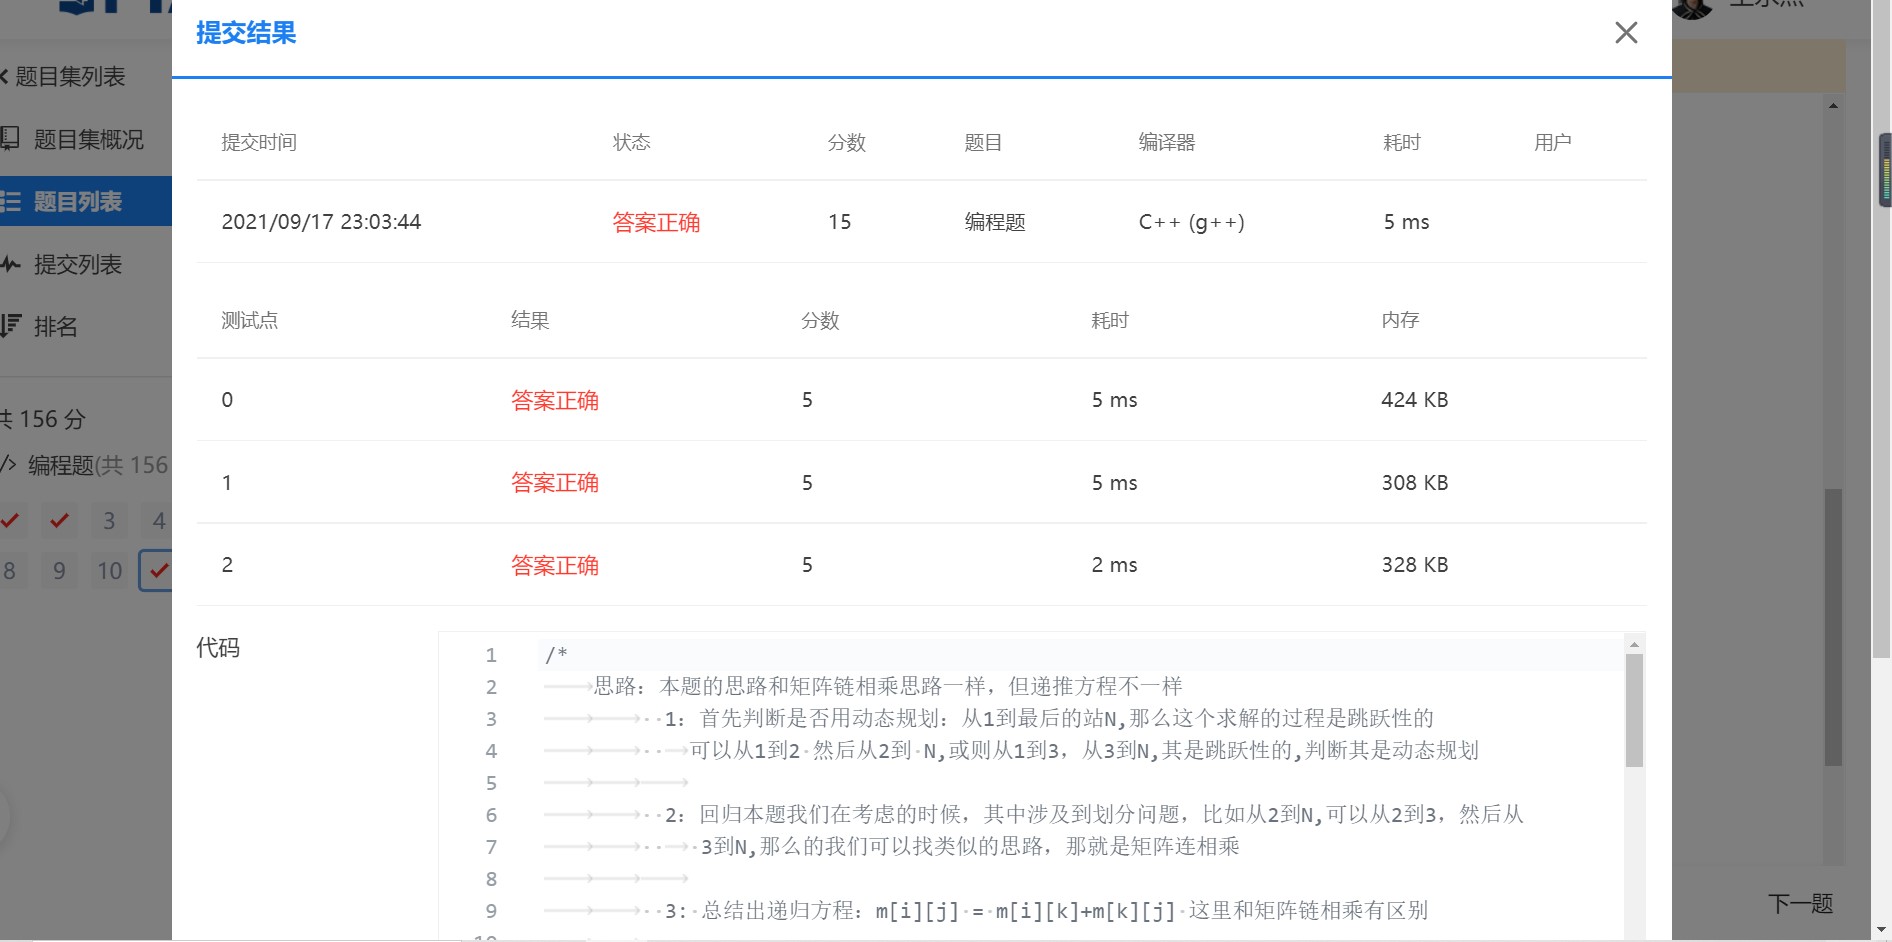1892x942 pixels.
Task: Click the ranking icon next to 排名
Action: [9, 326]
